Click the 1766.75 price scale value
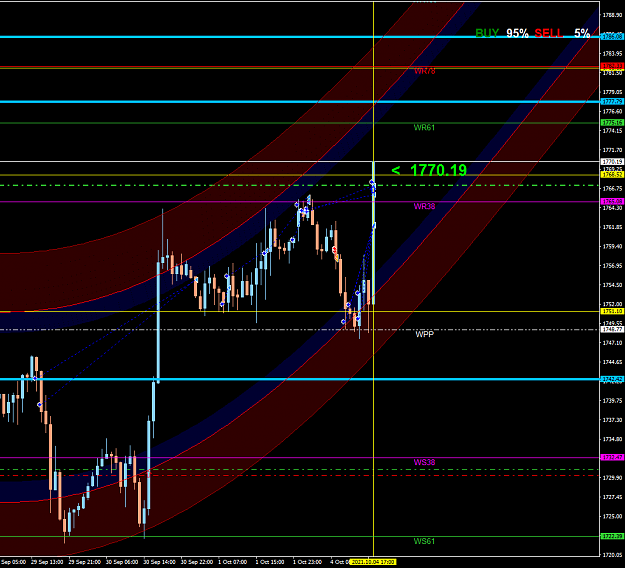Image resolution: width=625 pixels, height=568 pixels. pyautogui.click(x=612, y=189)
